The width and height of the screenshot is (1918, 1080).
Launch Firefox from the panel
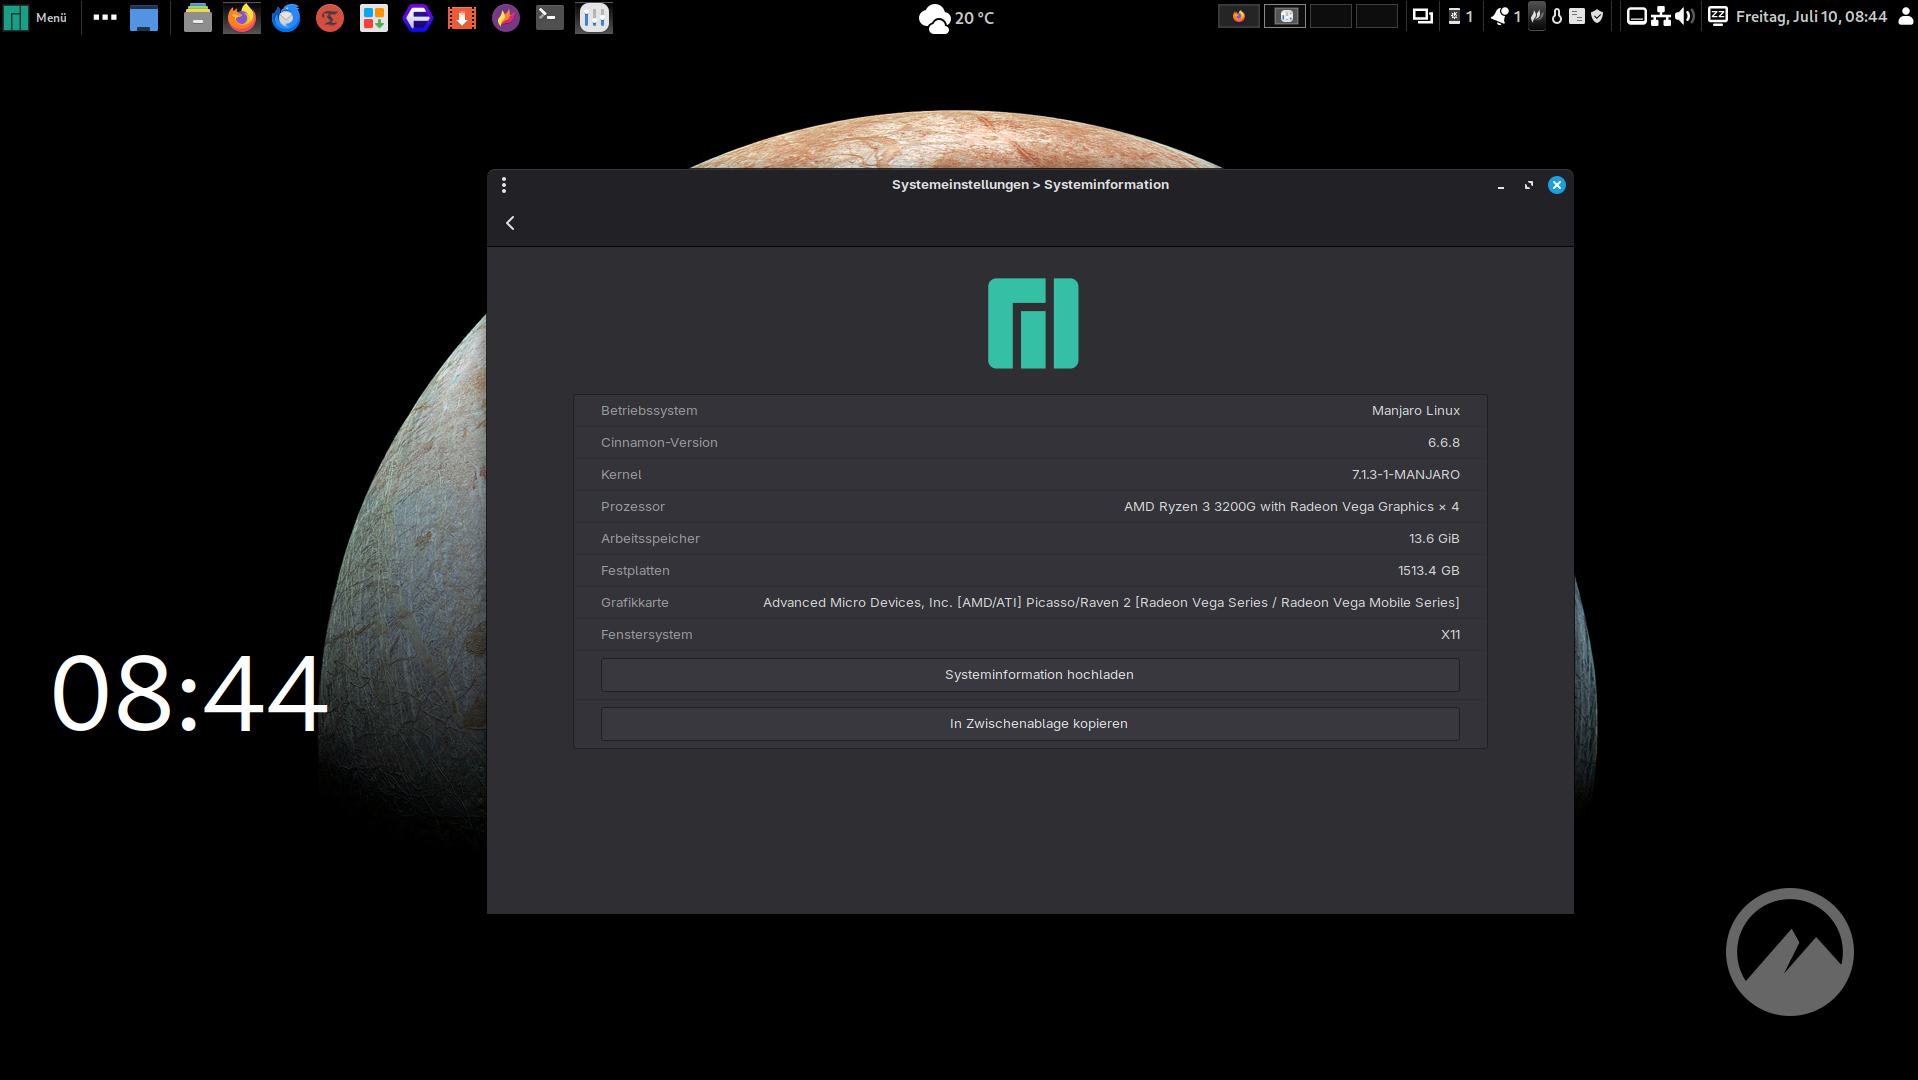click(x=242, y=17)
